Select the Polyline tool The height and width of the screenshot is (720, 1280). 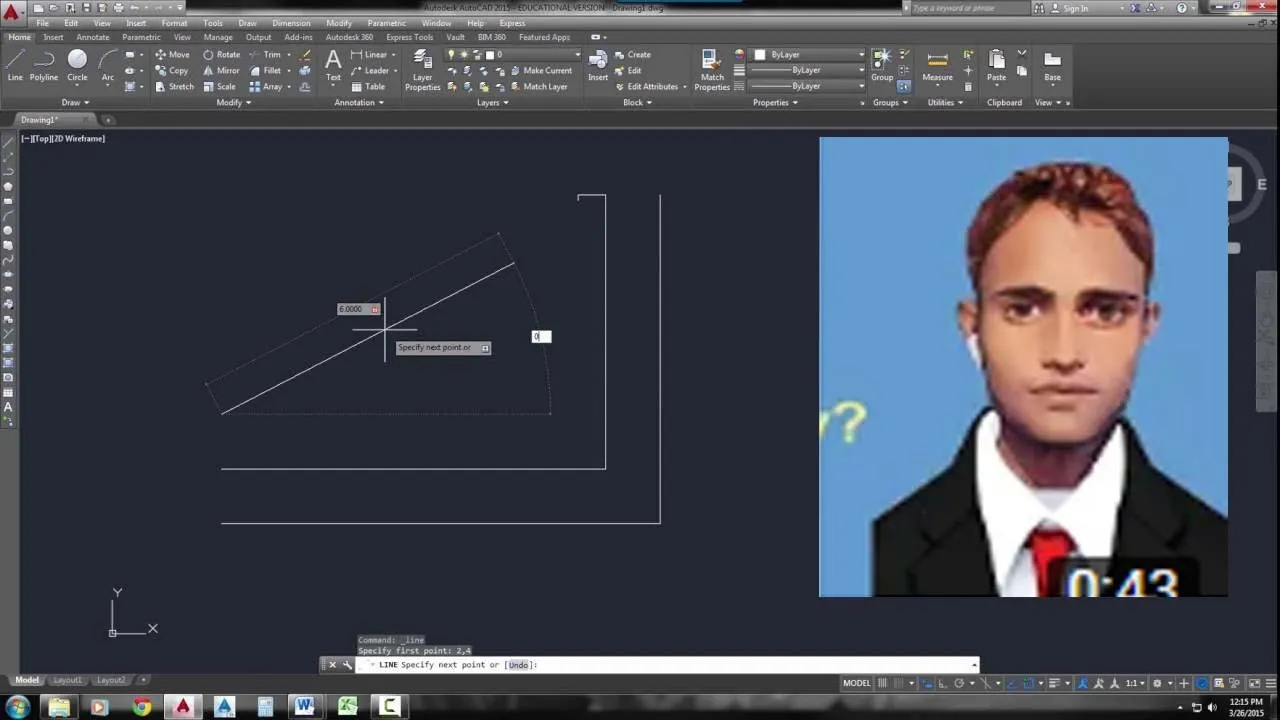(x=44, y=65)
